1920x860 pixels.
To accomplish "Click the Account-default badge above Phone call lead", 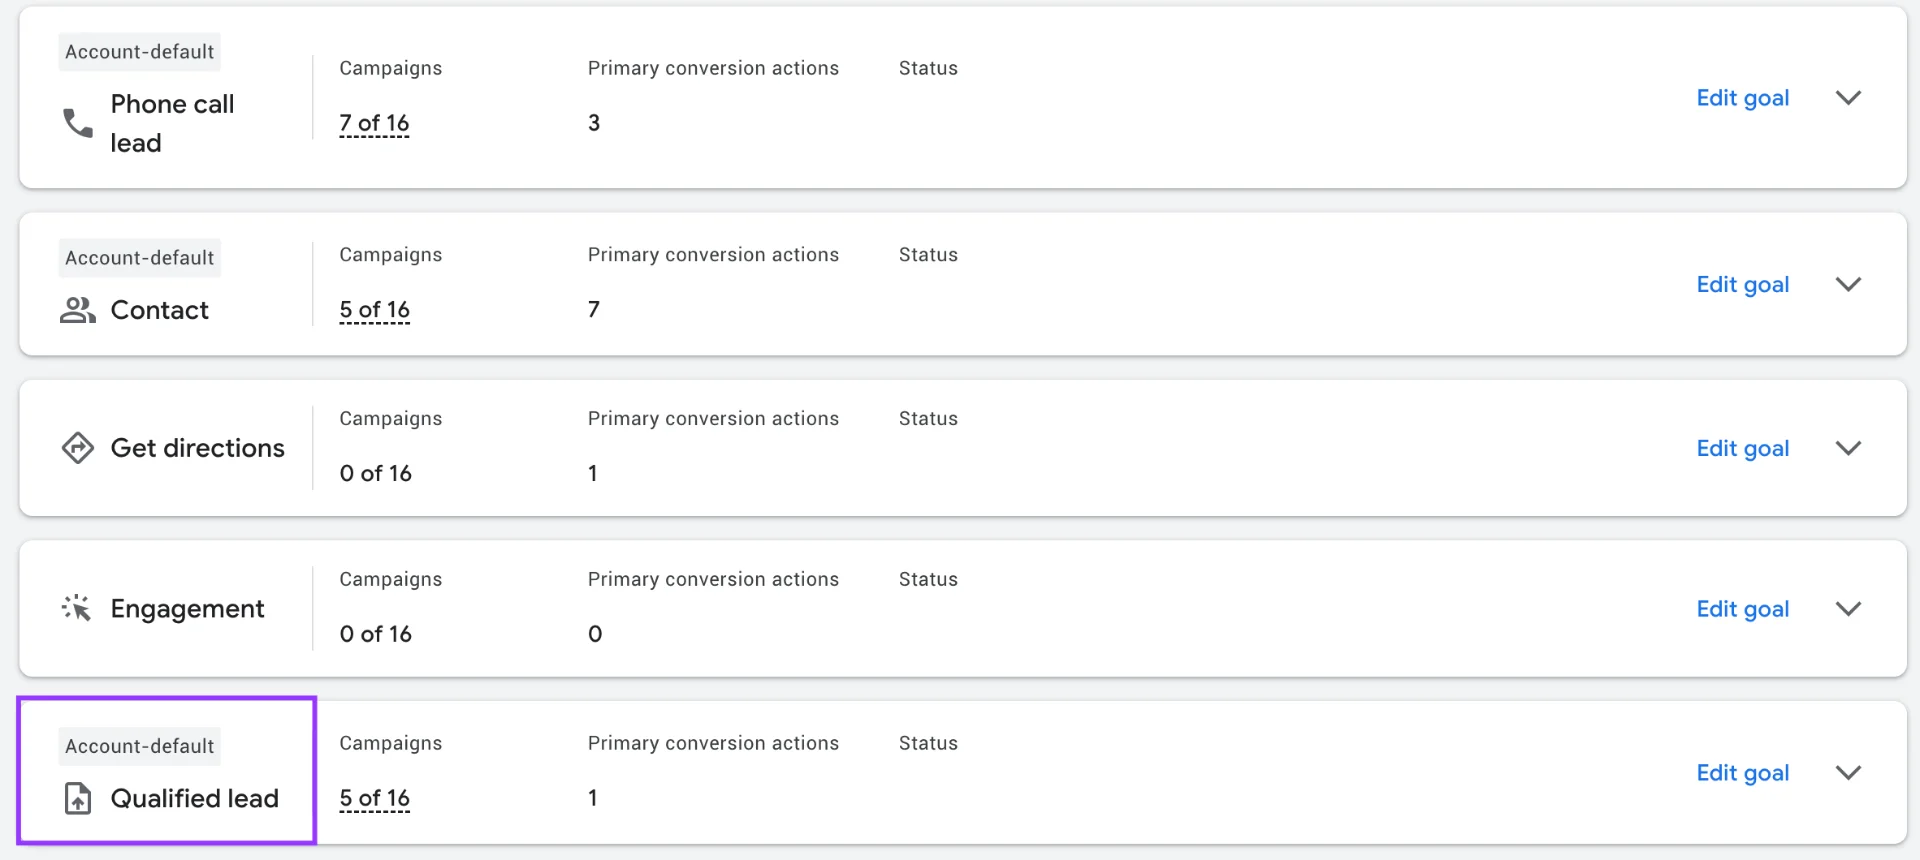I will click(x=139, y=51).
